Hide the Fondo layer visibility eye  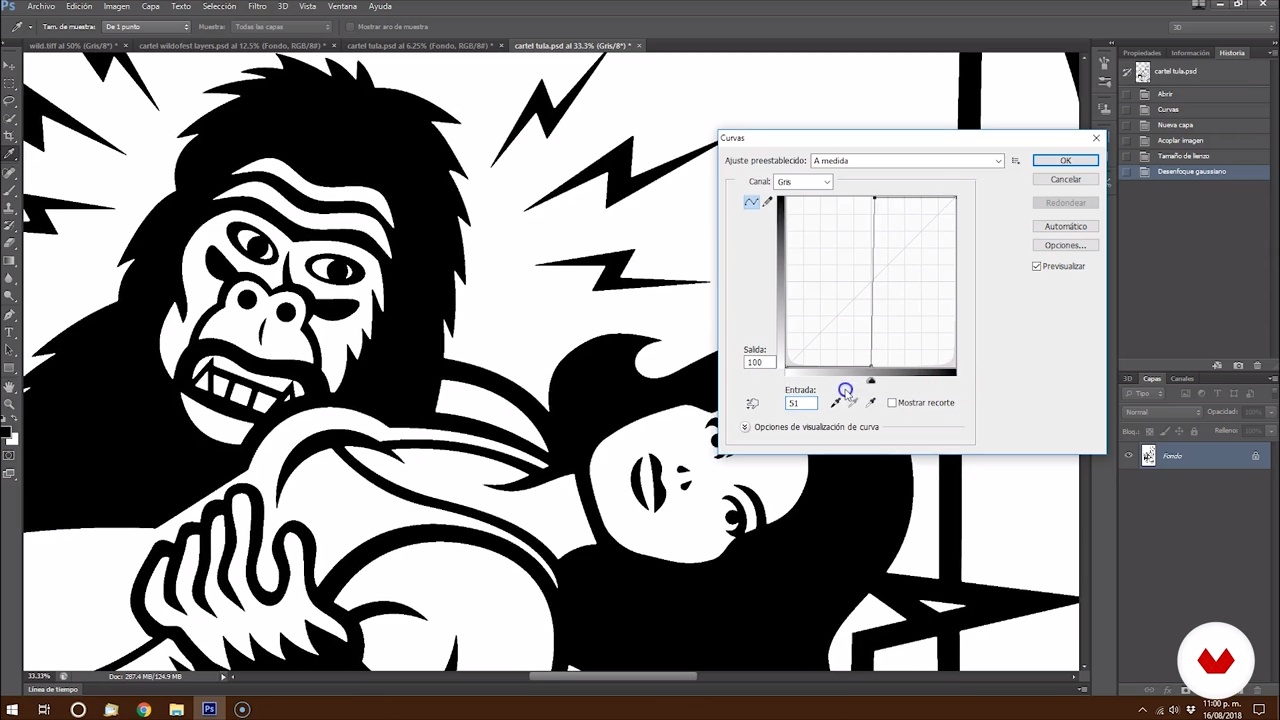1129,456
